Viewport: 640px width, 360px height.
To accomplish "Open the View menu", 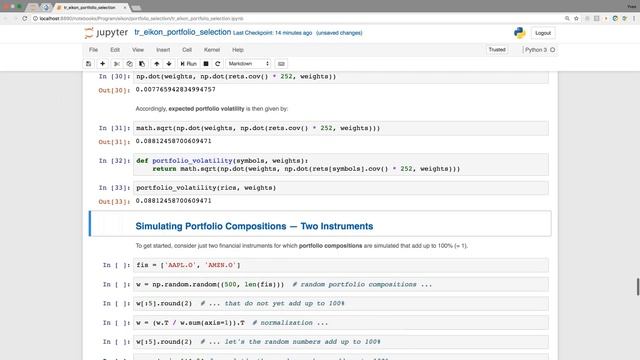I will pos(138,50).
